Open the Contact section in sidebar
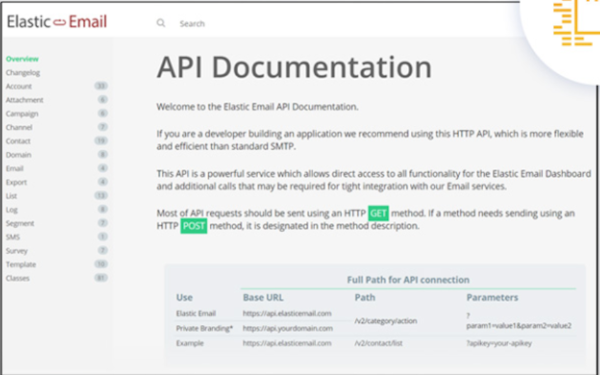600x375 pixels. point(18,141)
